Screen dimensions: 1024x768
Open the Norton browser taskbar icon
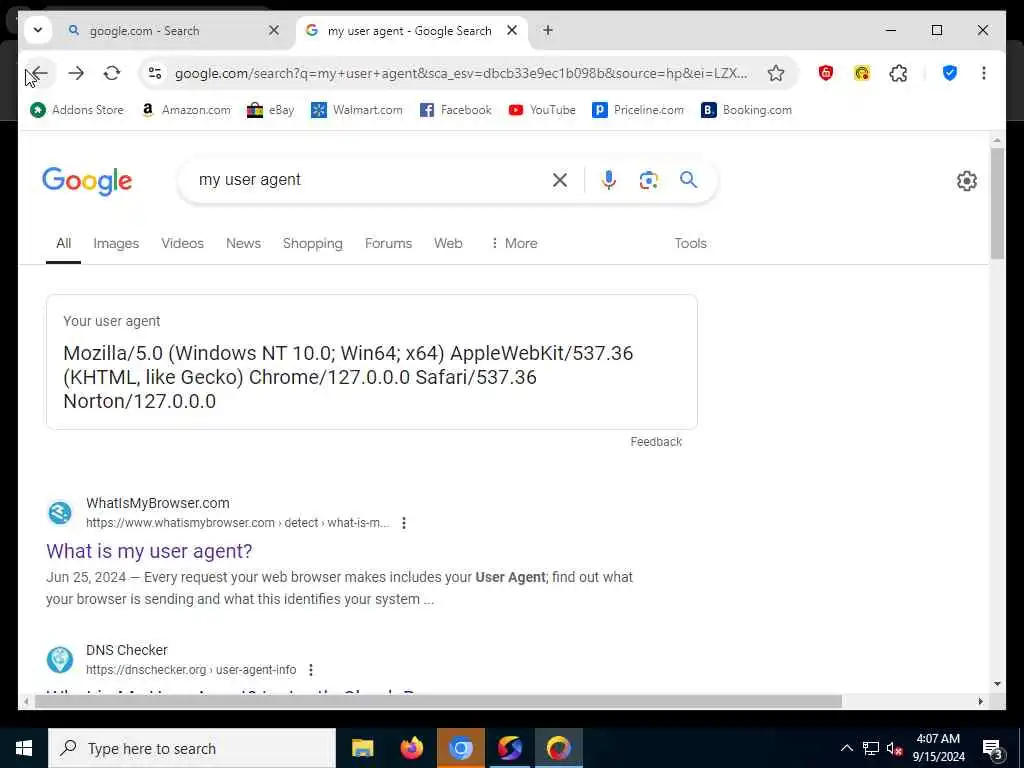click(558, 748)
